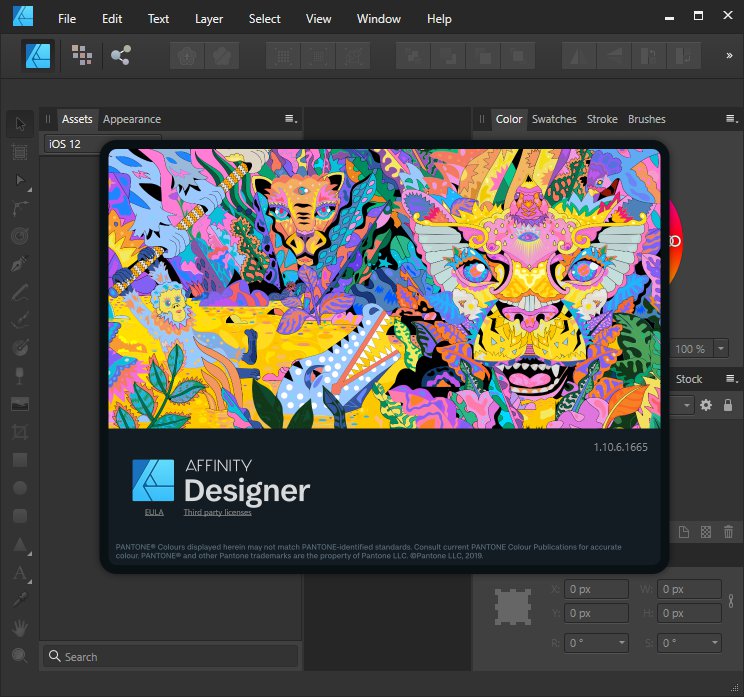Switch to the Pixel persona
This screenshot has height=697, width=744.
[82, 56]
